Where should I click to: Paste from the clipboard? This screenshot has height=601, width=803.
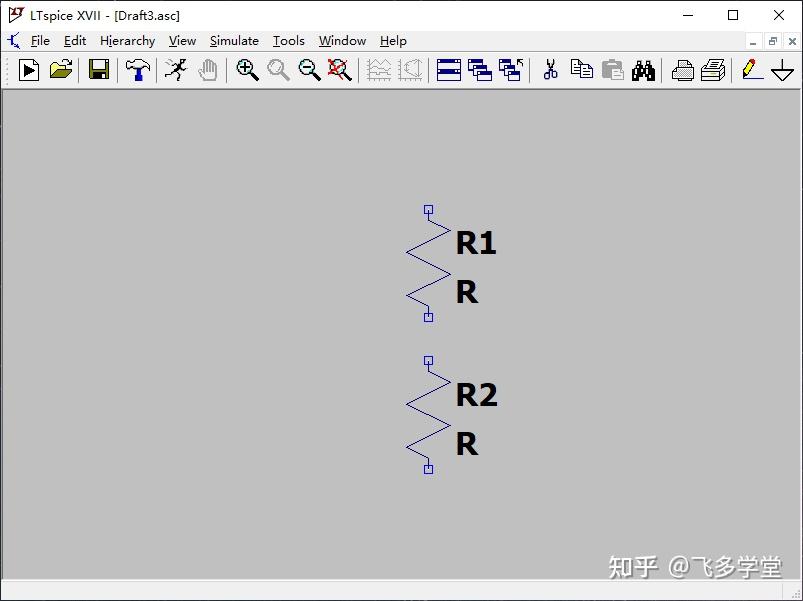click(612, 70)
